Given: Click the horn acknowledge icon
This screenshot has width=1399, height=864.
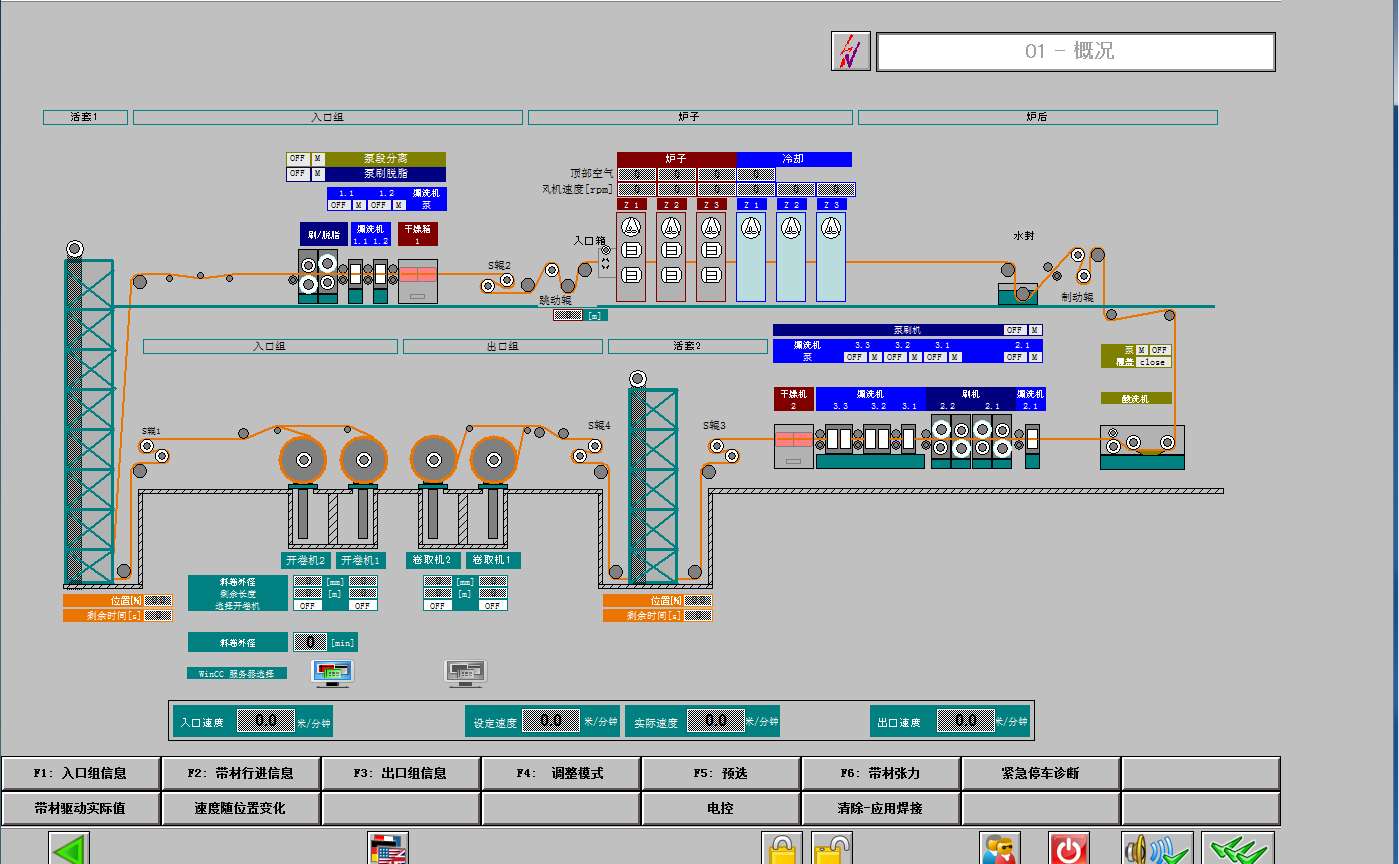Looking at the screenshot, I should (x=1156, y=850).
